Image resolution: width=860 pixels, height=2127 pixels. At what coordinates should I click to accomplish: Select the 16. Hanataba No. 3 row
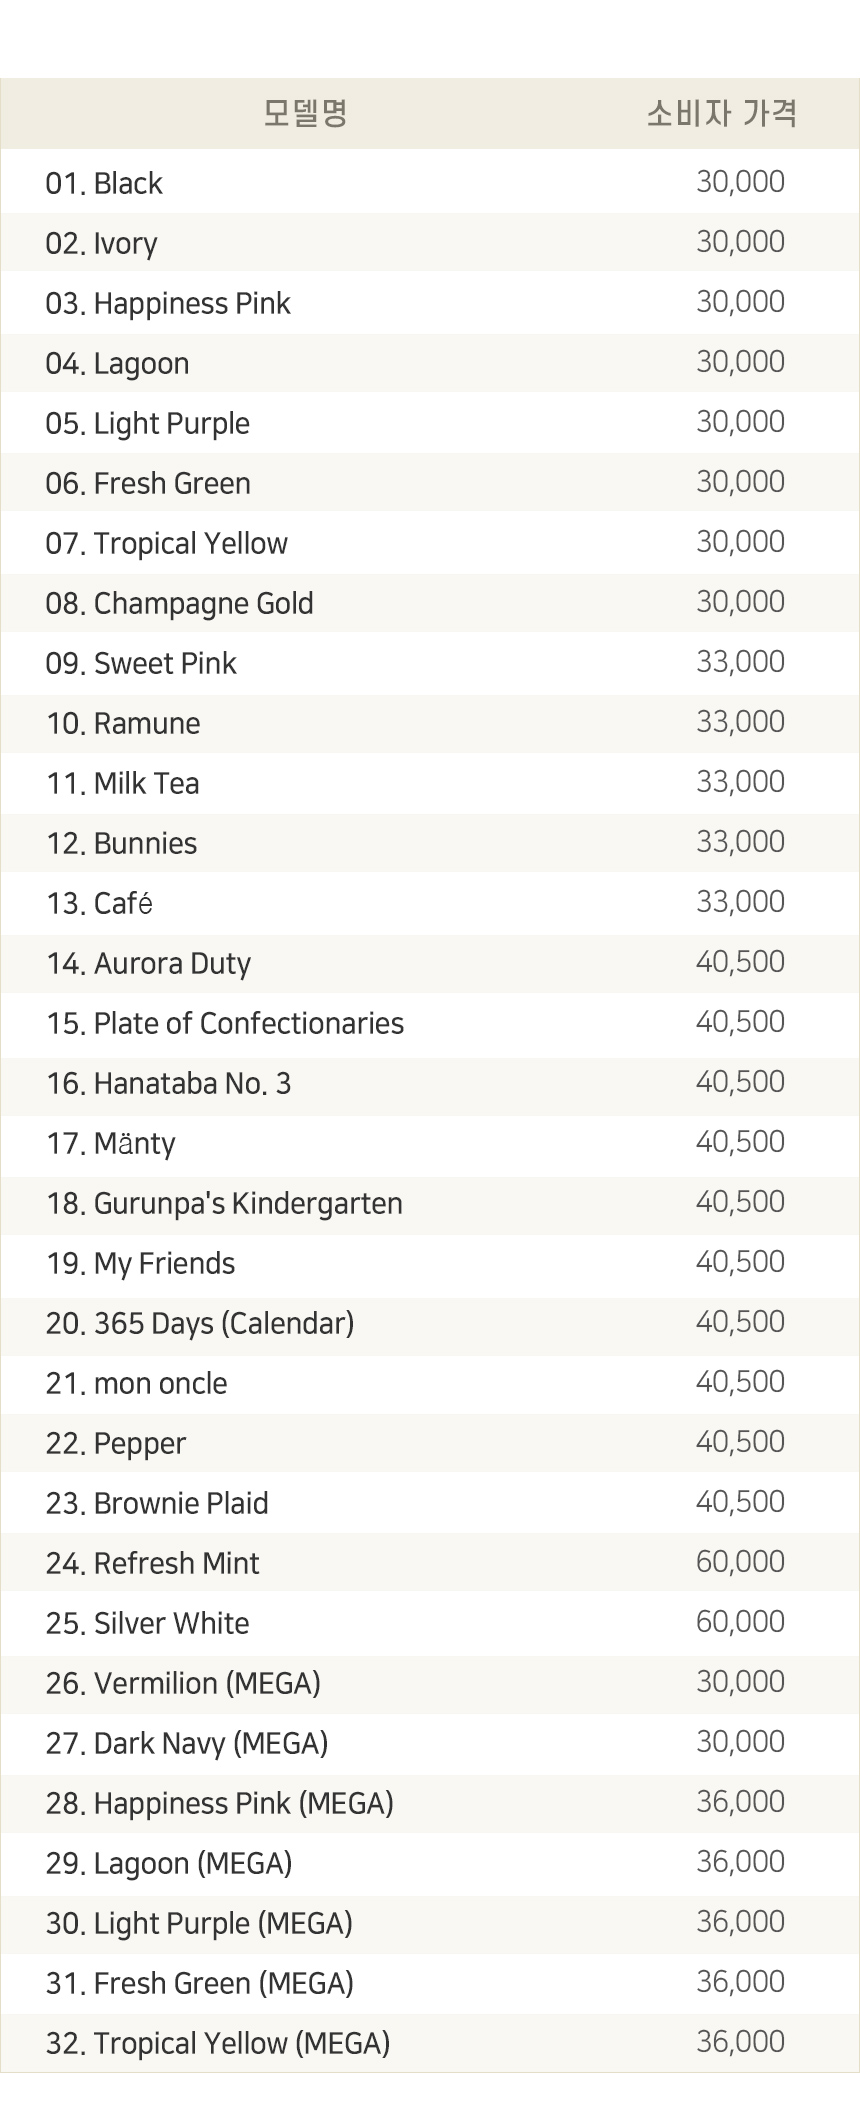tap(430, 1082)
